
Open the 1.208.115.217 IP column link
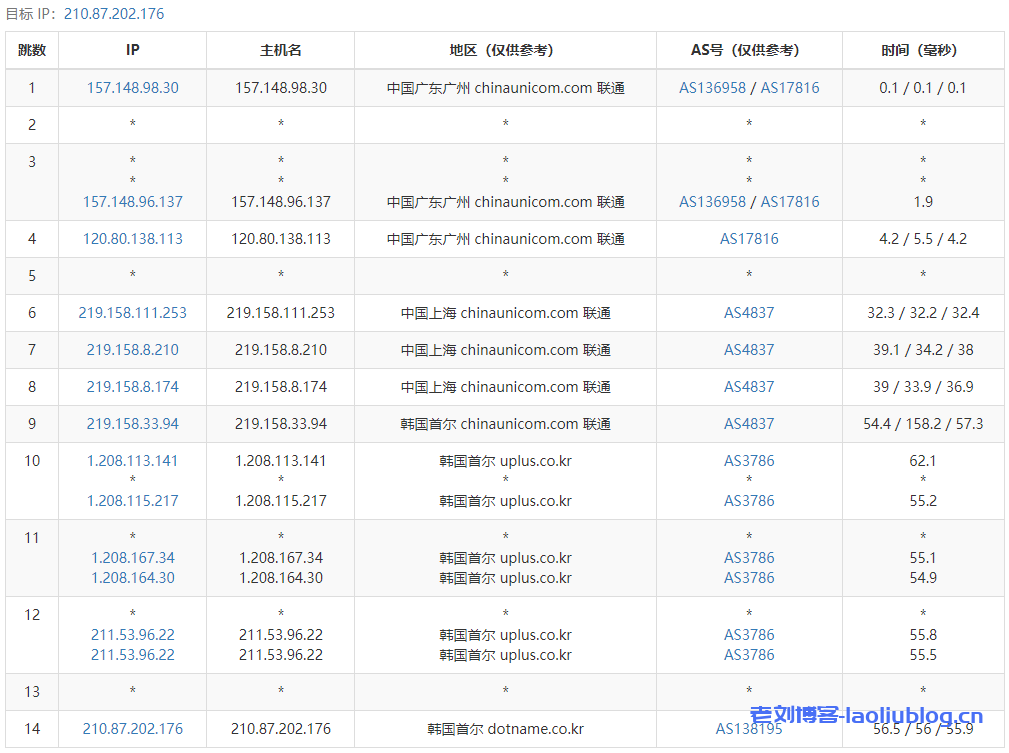click(132, 501)
